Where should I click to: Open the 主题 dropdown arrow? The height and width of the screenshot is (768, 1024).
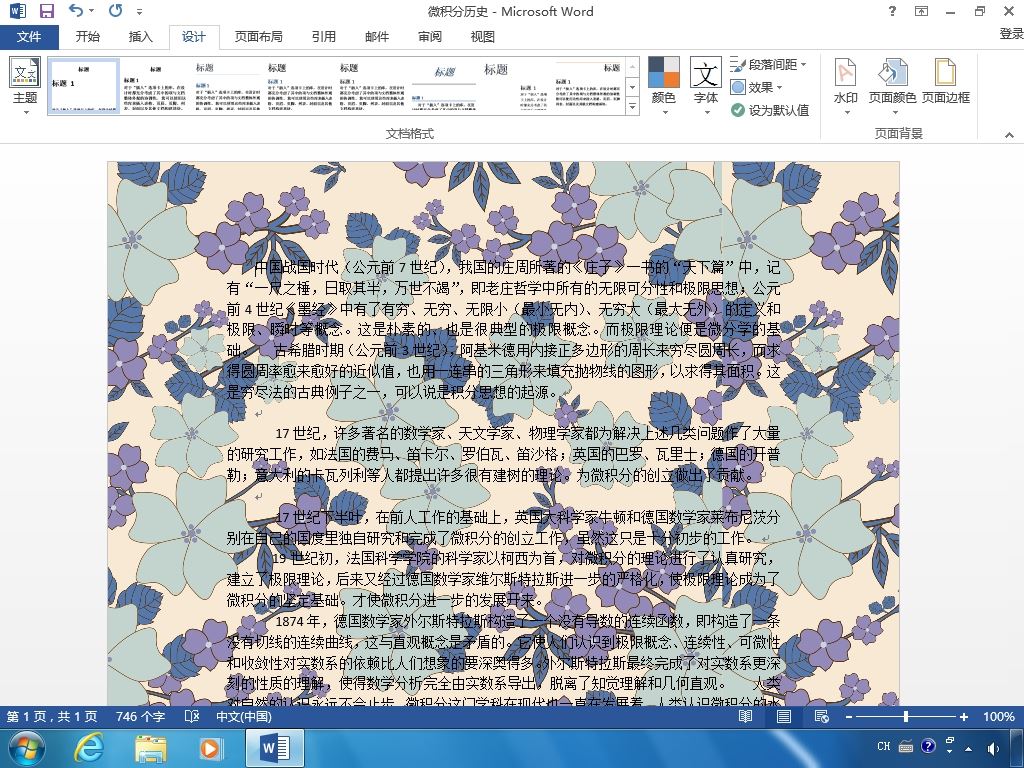coord(25,112)
